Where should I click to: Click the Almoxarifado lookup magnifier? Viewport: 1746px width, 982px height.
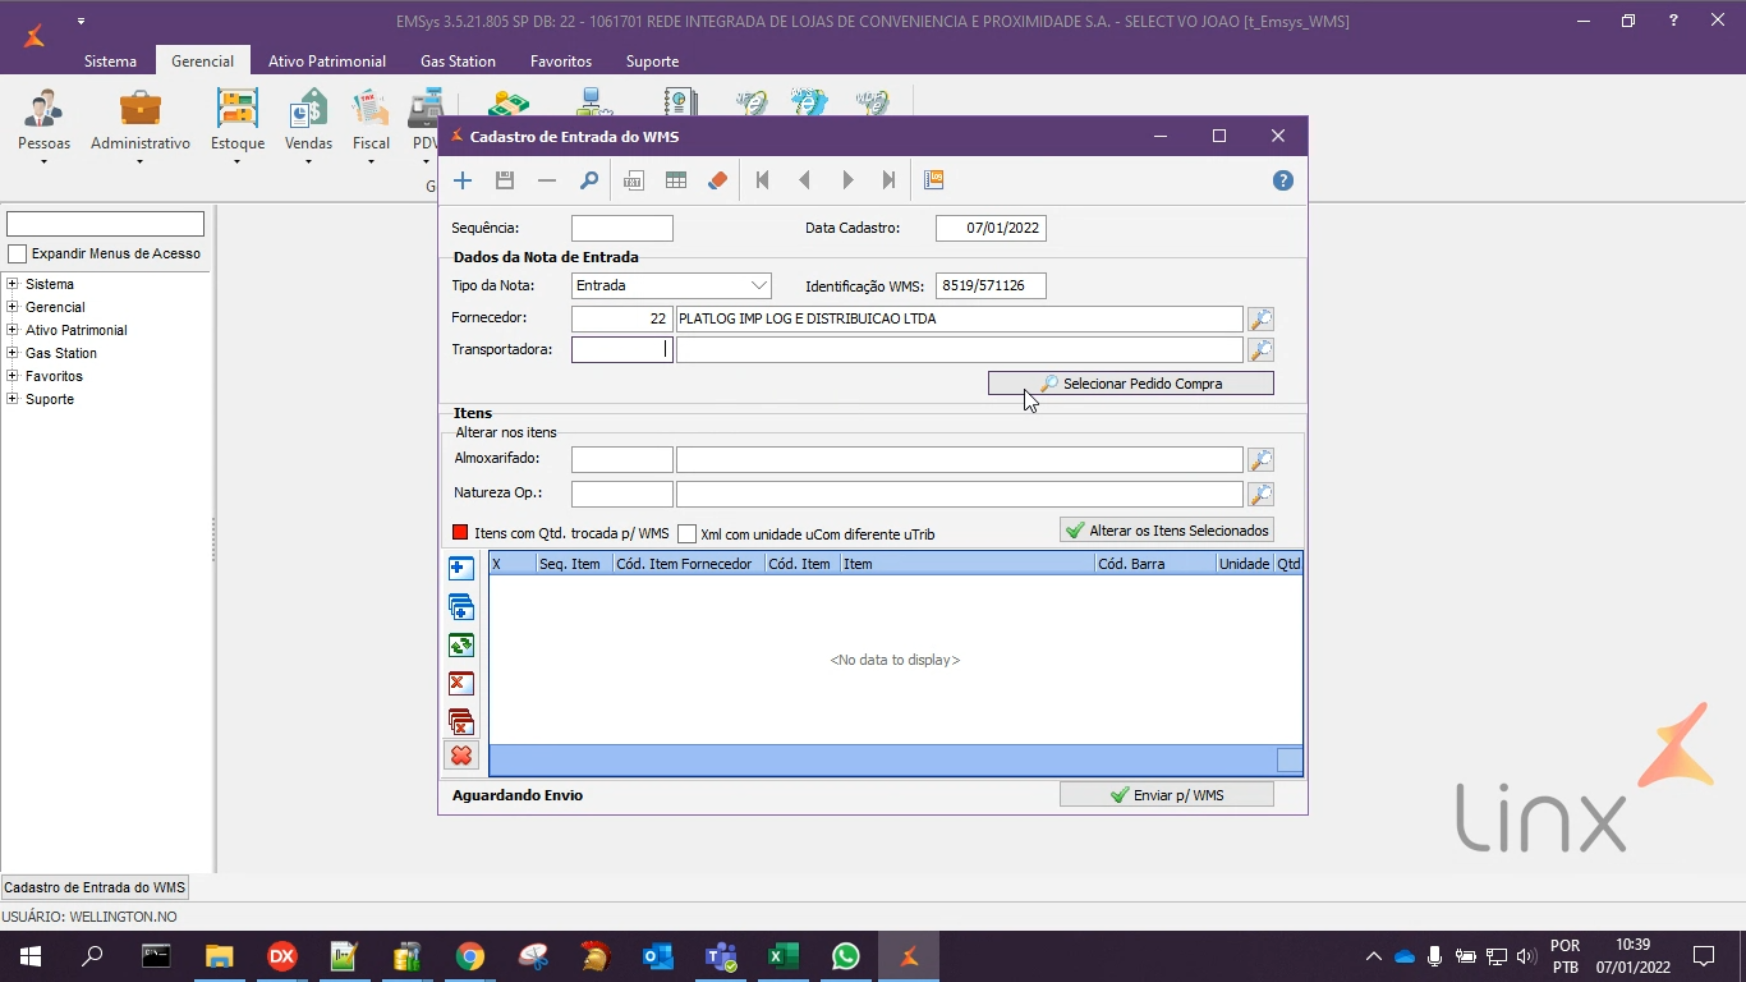tap(1261, 460)
